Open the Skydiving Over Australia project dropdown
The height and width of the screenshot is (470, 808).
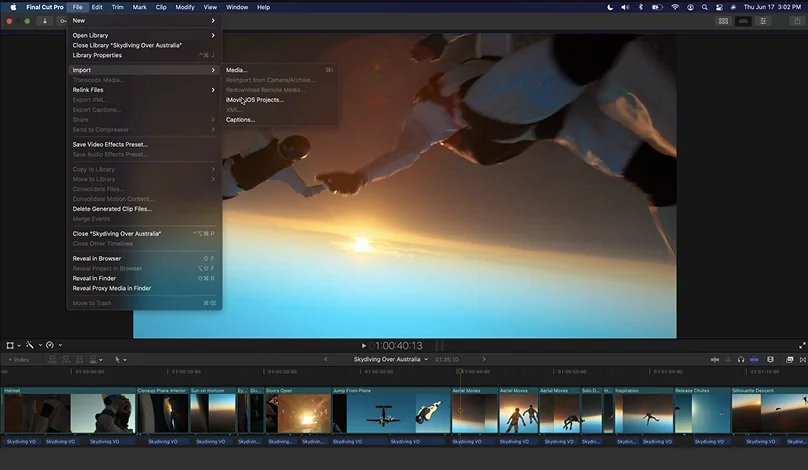pos(391,359)
